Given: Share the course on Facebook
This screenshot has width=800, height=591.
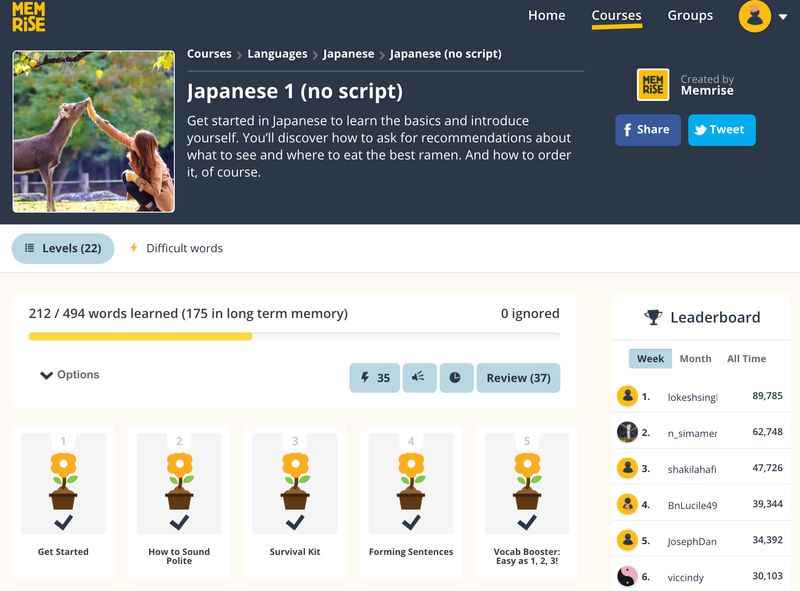Looking at the screenshot, I should (x=647, y=130).
